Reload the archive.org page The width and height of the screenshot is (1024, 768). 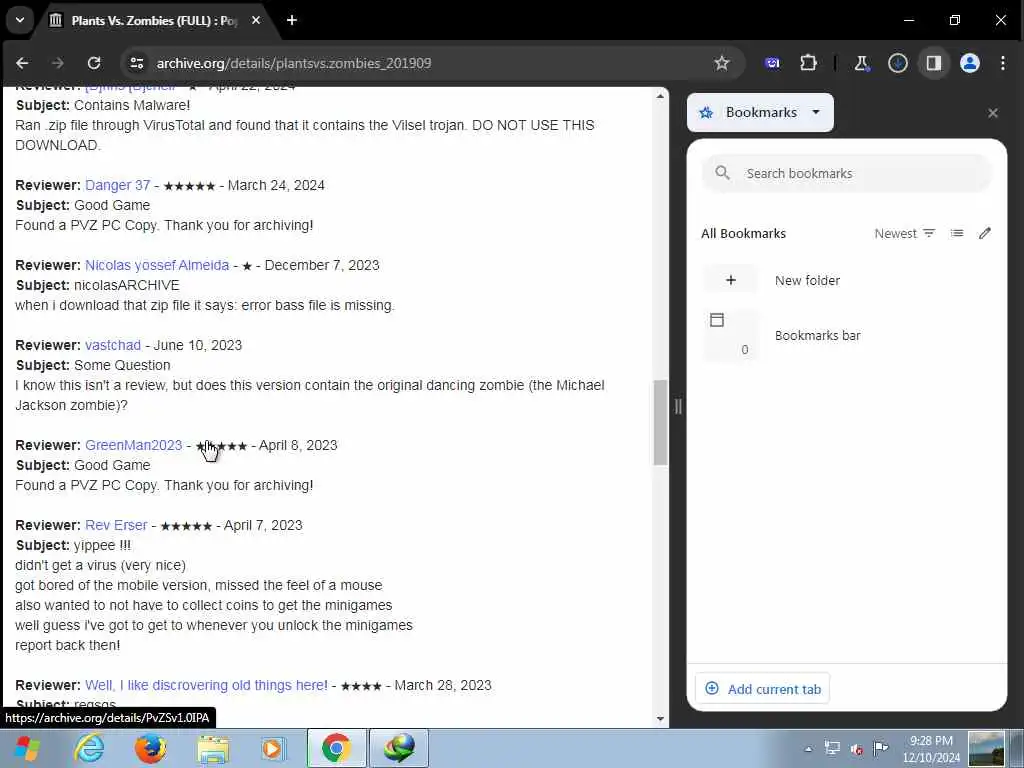(94, 63)
